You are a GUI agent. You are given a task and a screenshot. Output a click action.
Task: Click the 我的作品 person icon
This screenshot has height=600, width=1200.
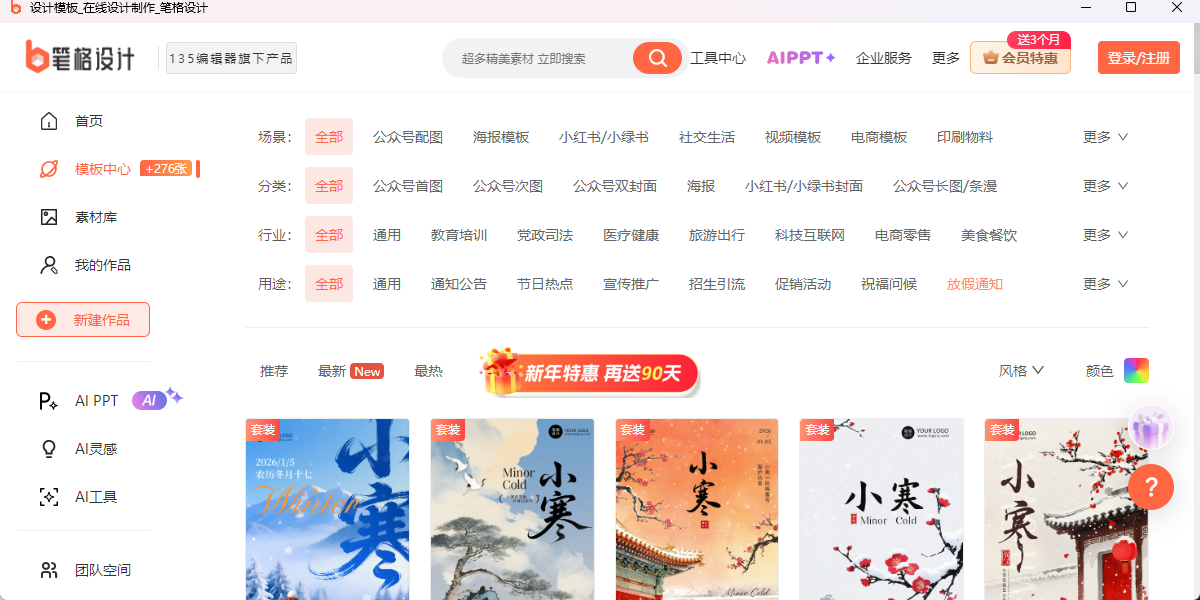click(48, 265)
